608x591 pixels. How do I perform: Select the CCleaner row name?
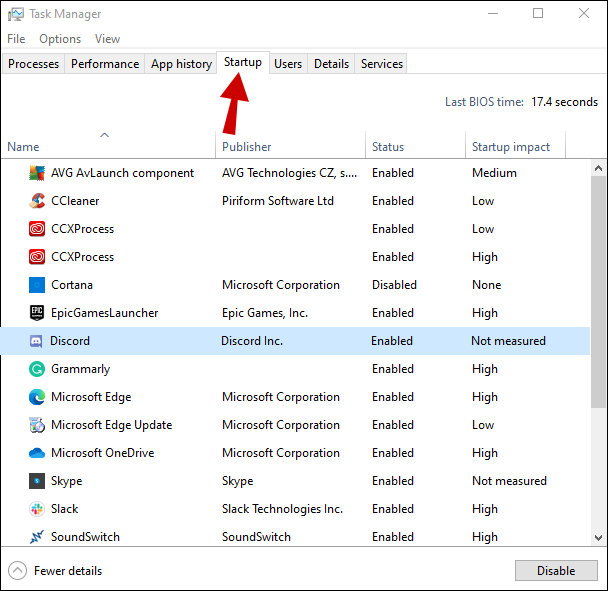(x=75, y=201)
